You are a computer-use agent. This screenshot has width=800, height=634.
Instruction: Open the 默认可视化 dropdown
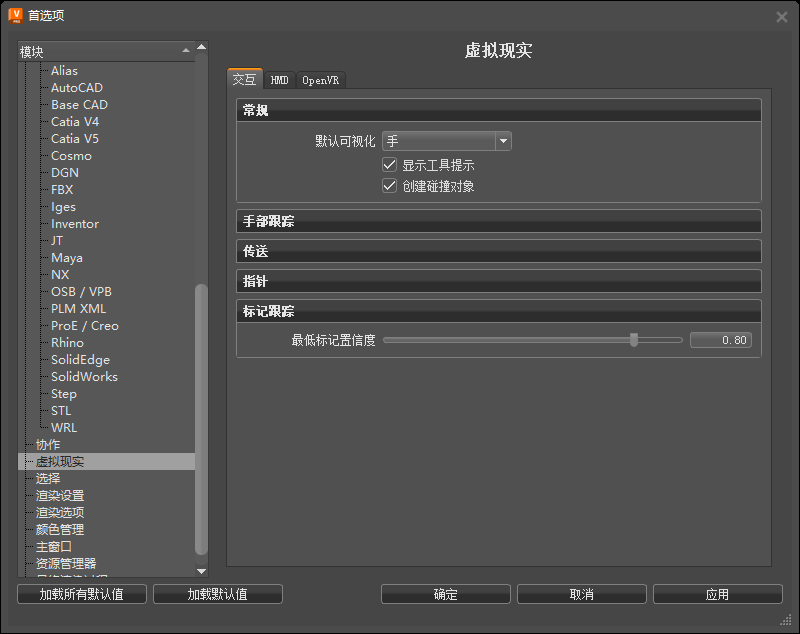[x=446, y=141]
